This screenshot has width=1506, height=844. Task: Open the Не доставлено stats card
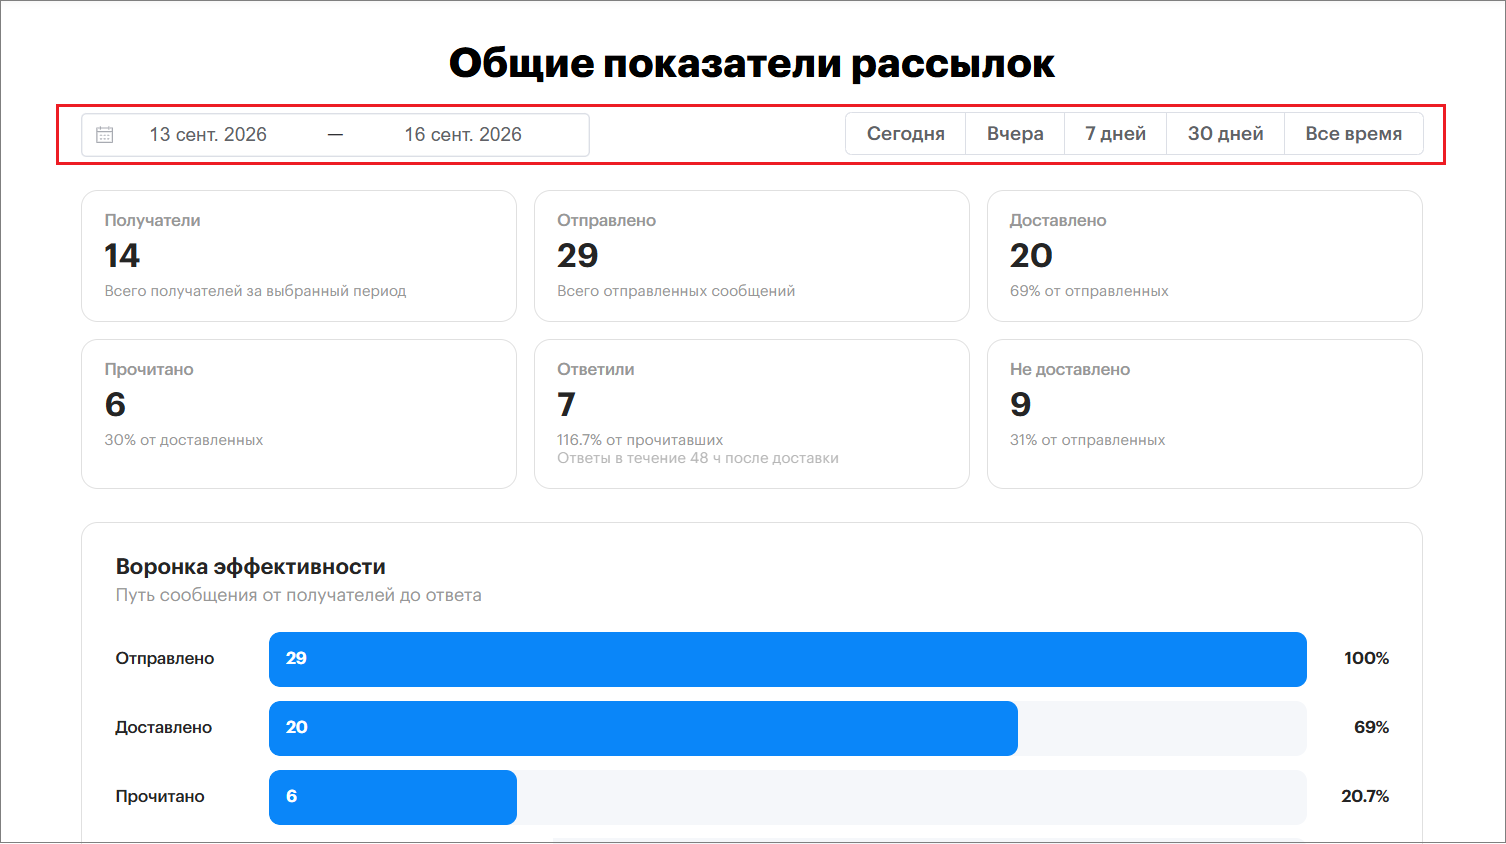(1205, 414)
